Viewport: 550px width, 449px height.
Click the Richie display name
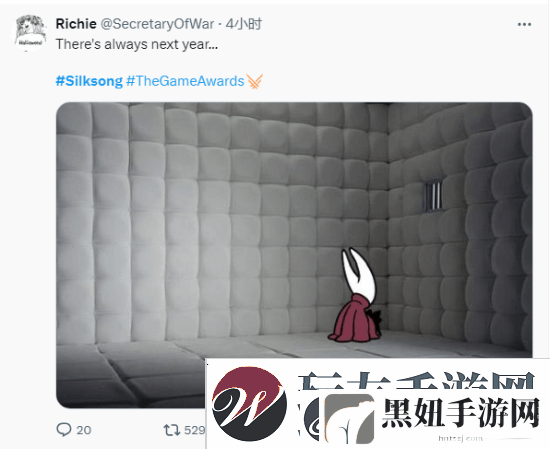pyautogui.click(x=76, y=24)
